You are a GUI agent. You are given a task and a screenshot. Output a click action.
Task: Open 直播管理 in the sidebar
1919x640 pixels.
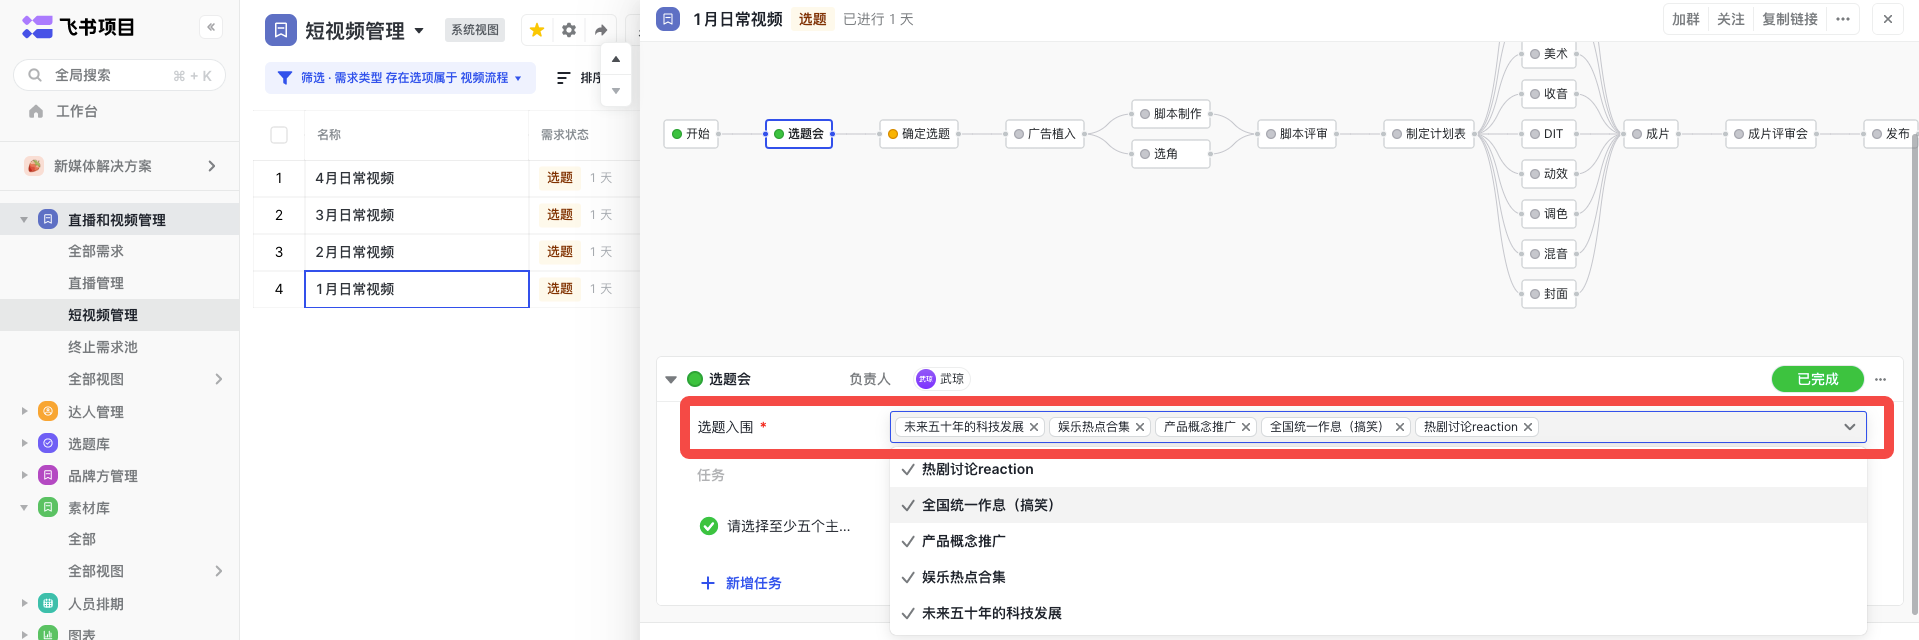[x=96, y=283]
